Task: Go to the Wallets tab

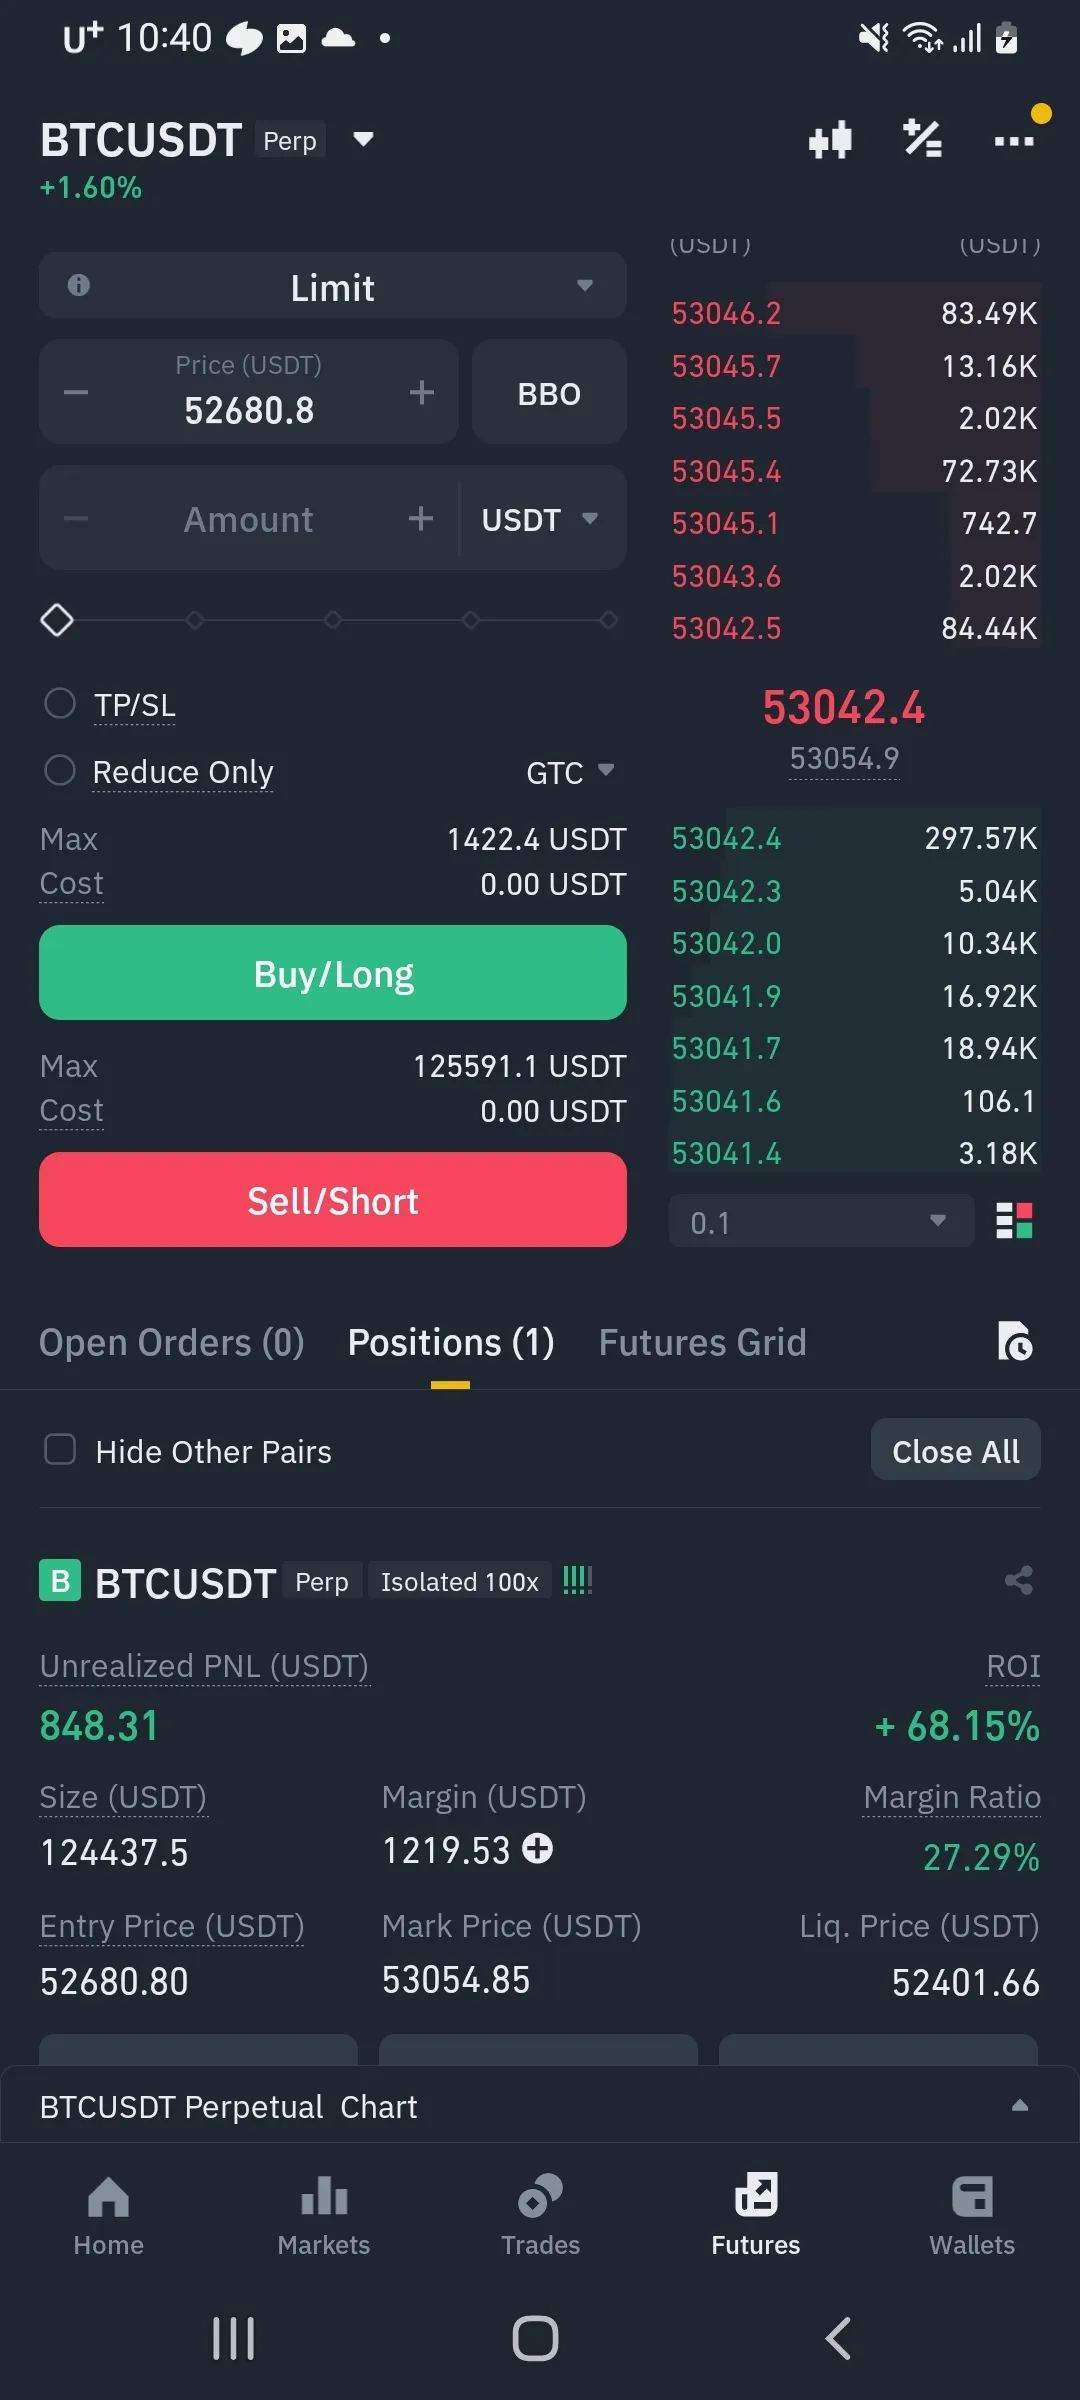Action: click(x=972, y=2215)
